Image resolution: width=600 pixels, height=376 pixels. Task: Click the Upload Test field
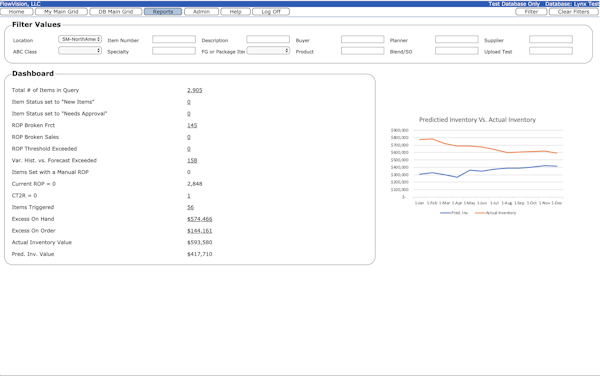pos(551,50)
